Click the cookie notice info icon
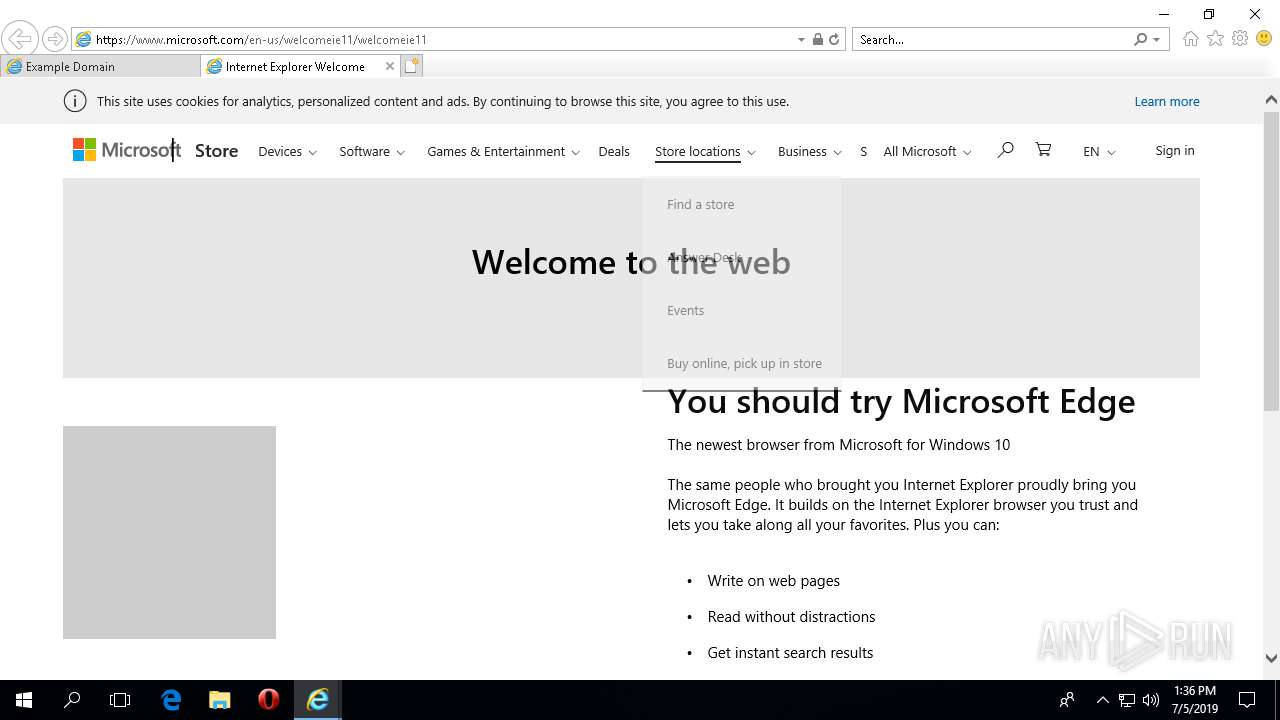Viewport: 1280px width, 720px height. (x=75, y=101)
